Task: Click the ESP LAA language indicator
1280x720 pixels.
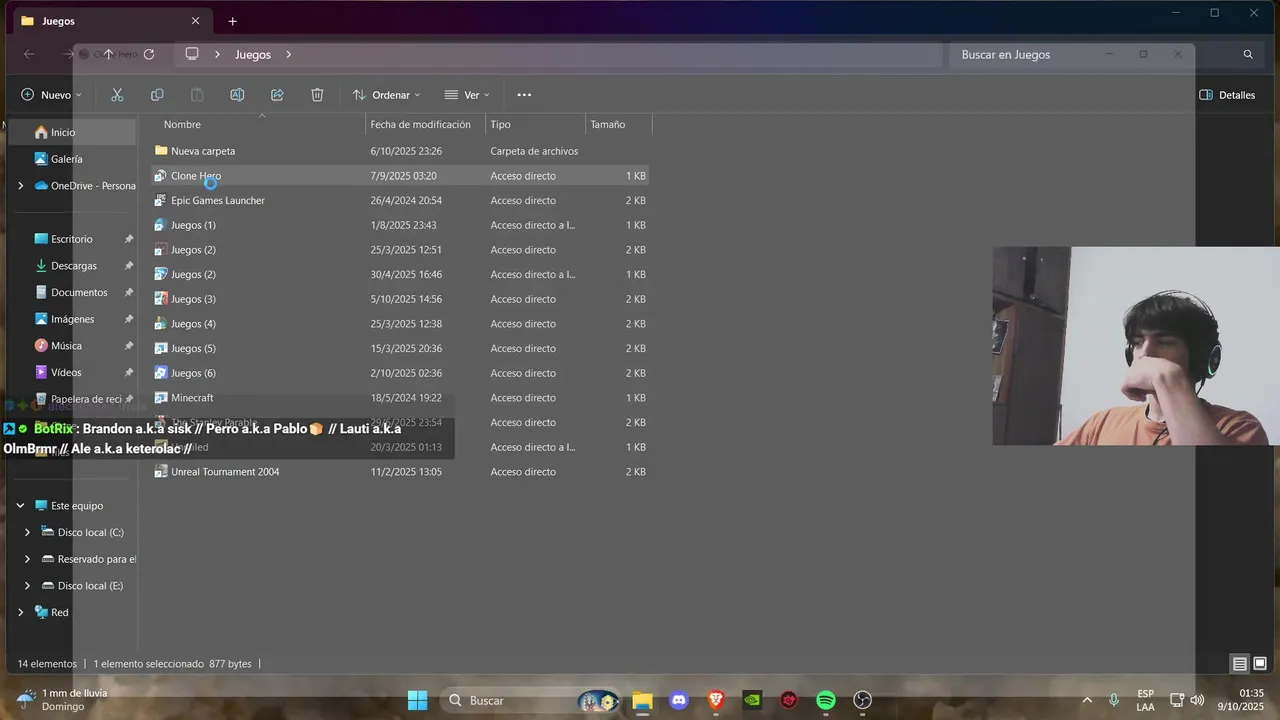Action: tap(1146, 700)
